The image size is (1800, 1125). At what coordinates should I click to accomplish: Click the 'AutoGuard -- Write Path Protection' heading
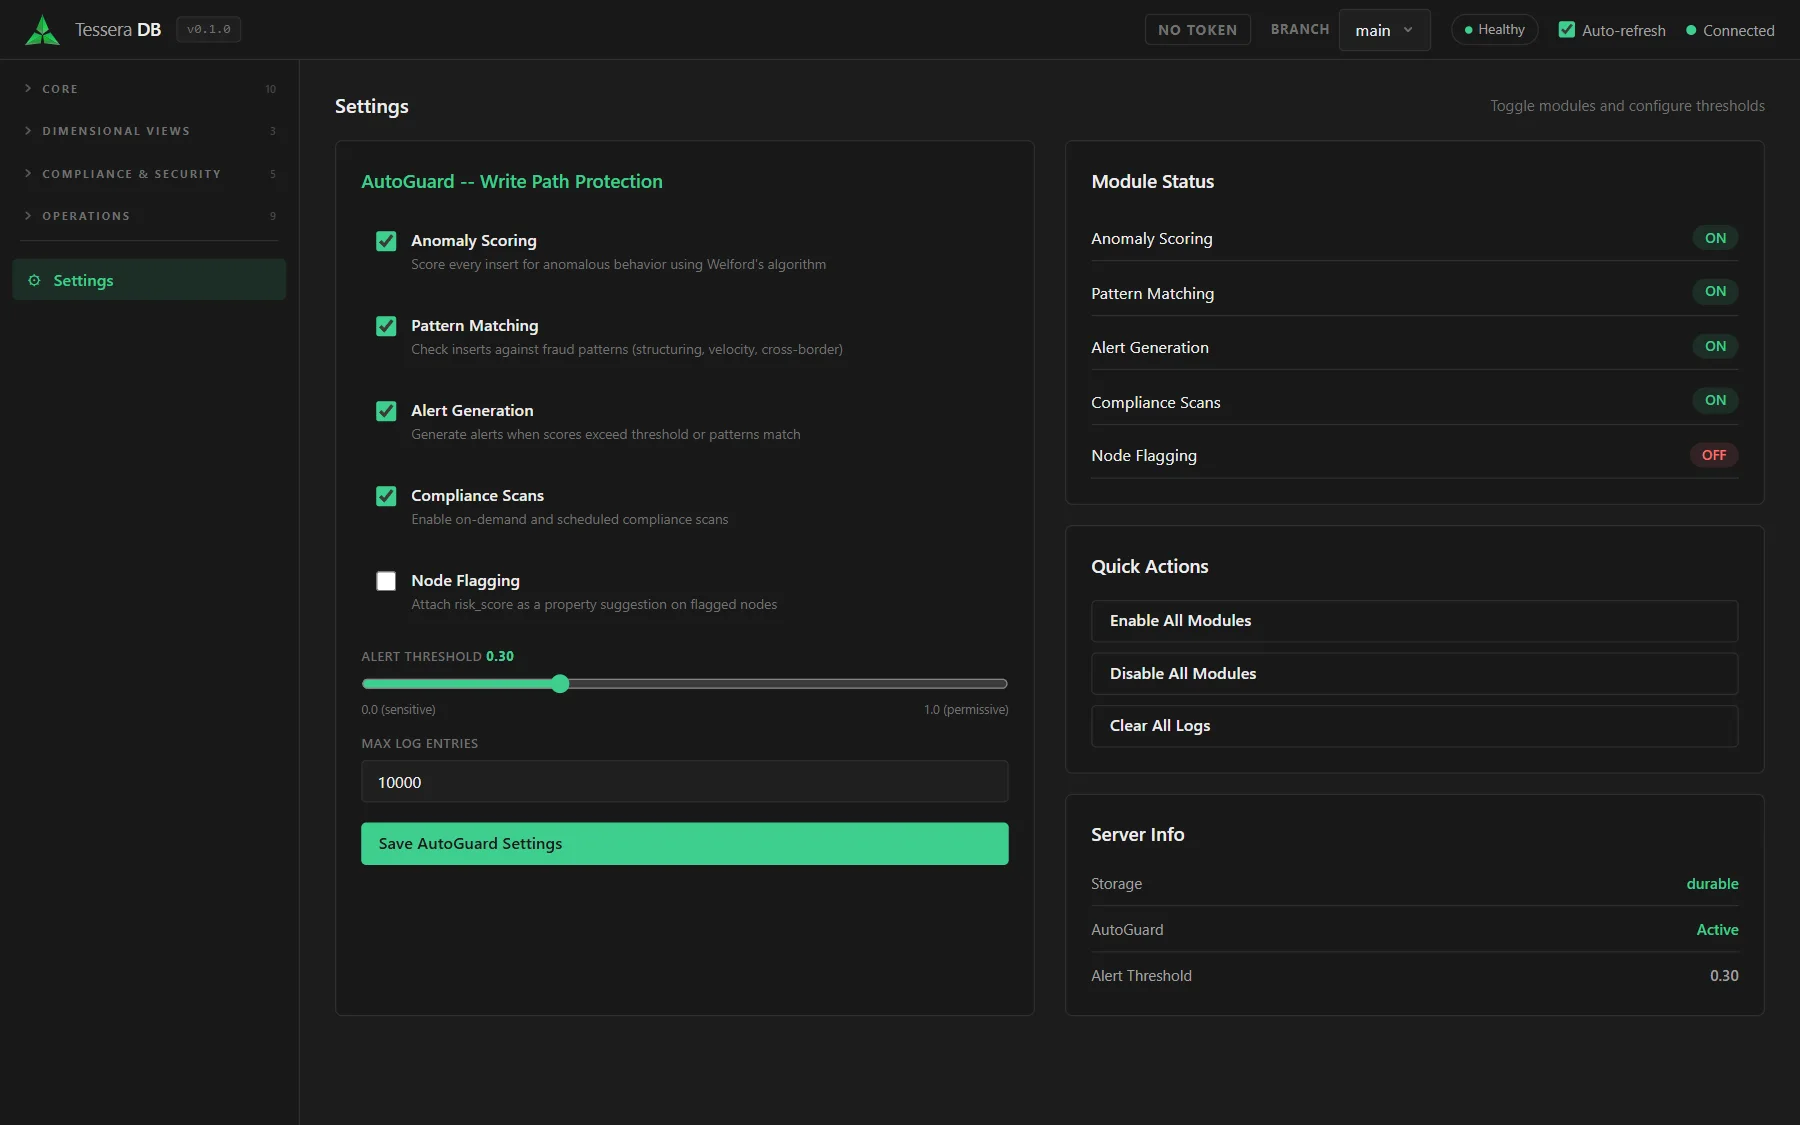pyautogui.click(x=512, y=182)
